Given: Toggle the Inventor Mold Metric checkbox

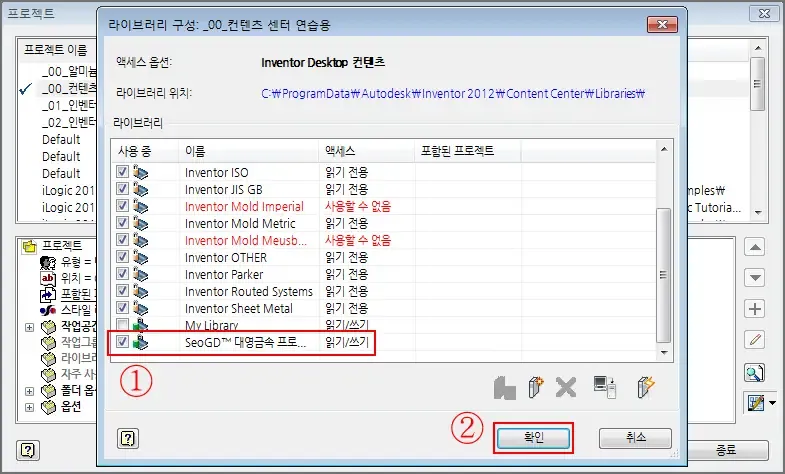Looking at the screenshot, I should (122, 223).
